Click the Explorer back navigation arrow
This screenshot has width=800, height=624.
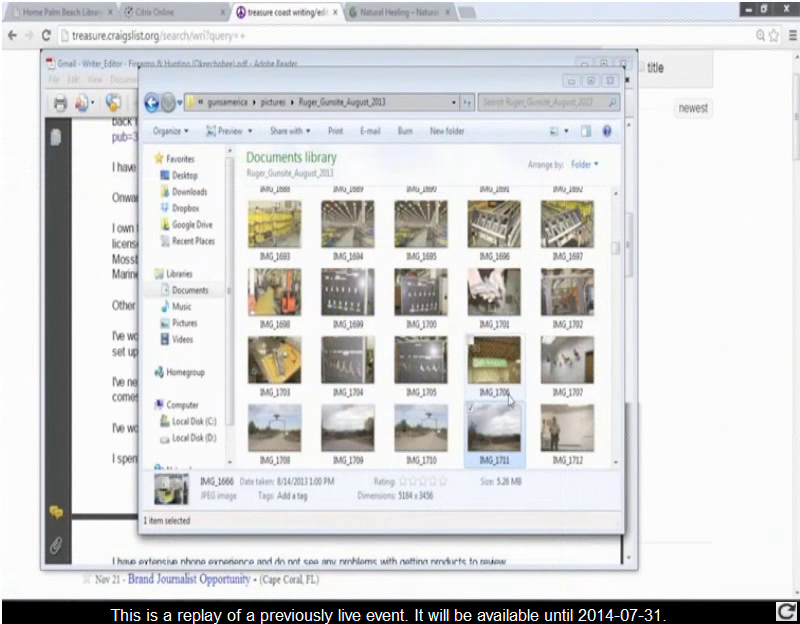tap(152, 103)
